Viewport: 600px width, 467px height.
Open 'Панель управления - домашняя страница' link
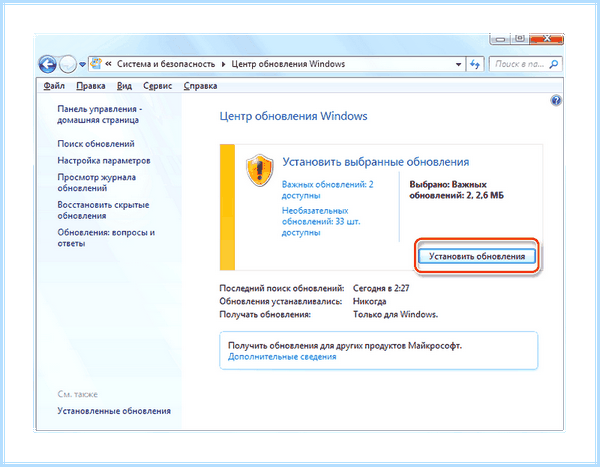[99, 114]
